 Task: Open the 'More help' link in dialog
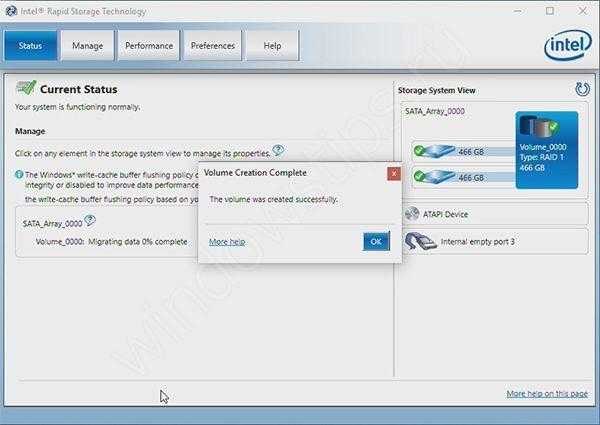tap(226, 242)
